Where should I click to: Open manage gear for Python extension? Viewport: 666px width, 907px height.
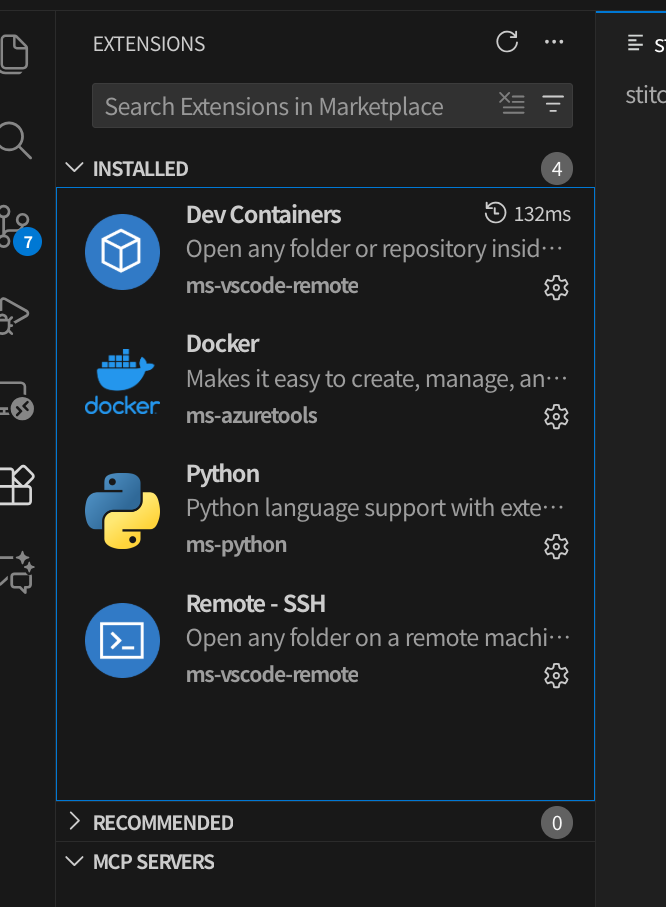555,546
